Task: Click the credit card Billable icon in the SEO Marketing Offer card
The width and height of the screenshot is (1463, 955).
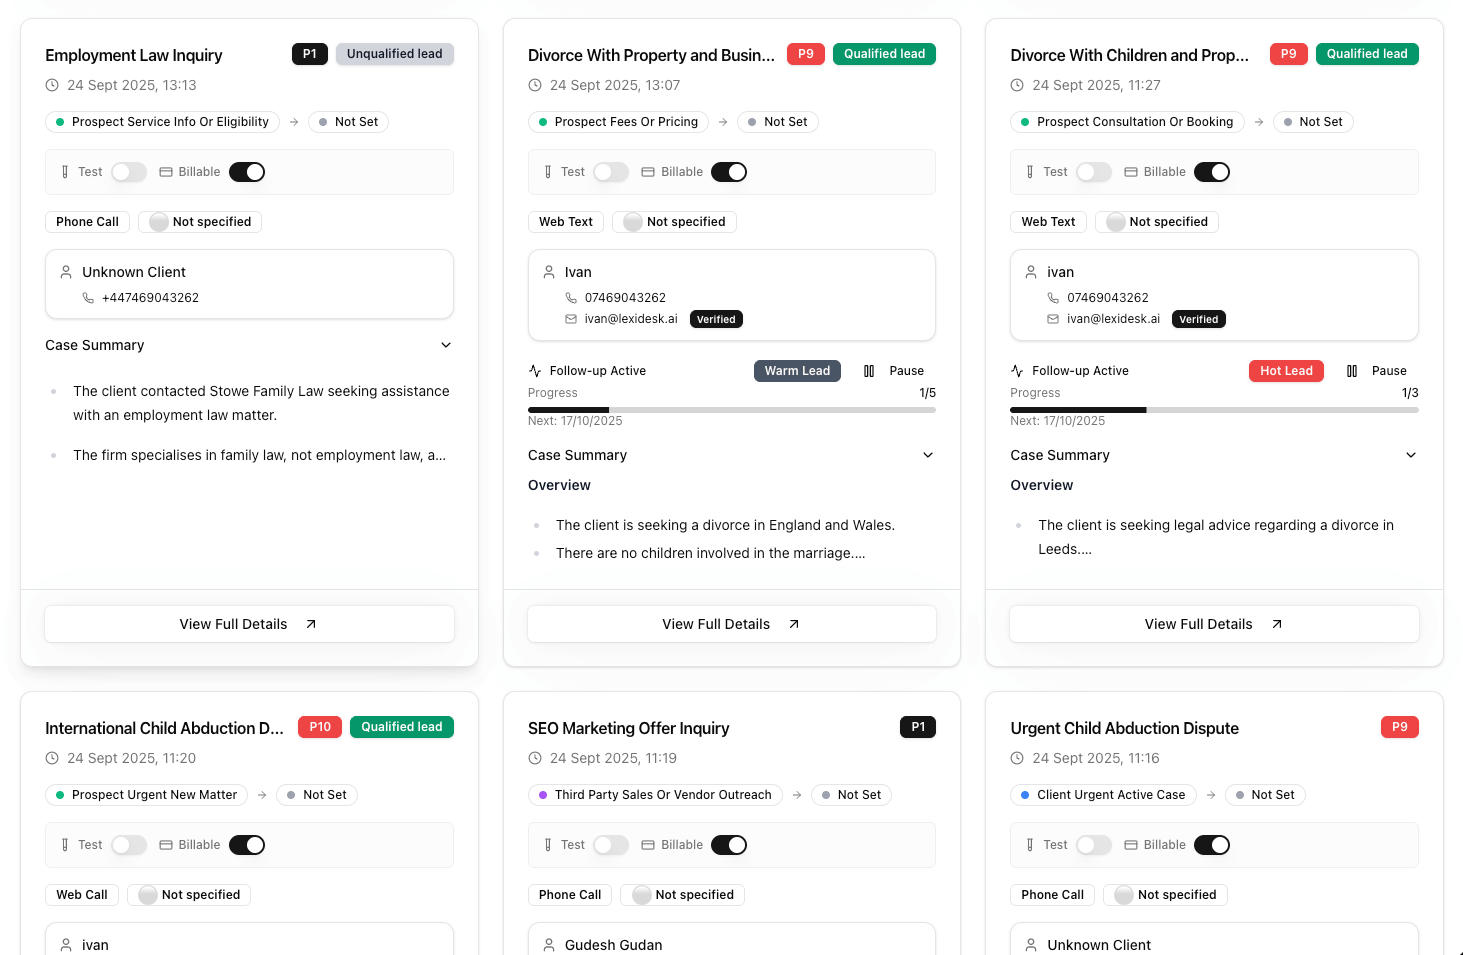Action: click(x=648, y=845)
